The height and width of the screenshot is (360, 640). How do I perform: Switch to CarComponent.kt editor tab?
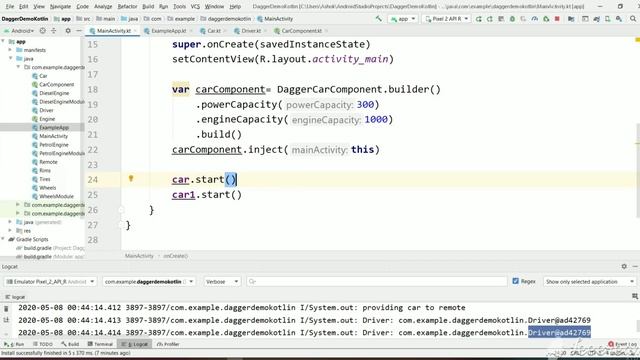(x=301, y=31)
